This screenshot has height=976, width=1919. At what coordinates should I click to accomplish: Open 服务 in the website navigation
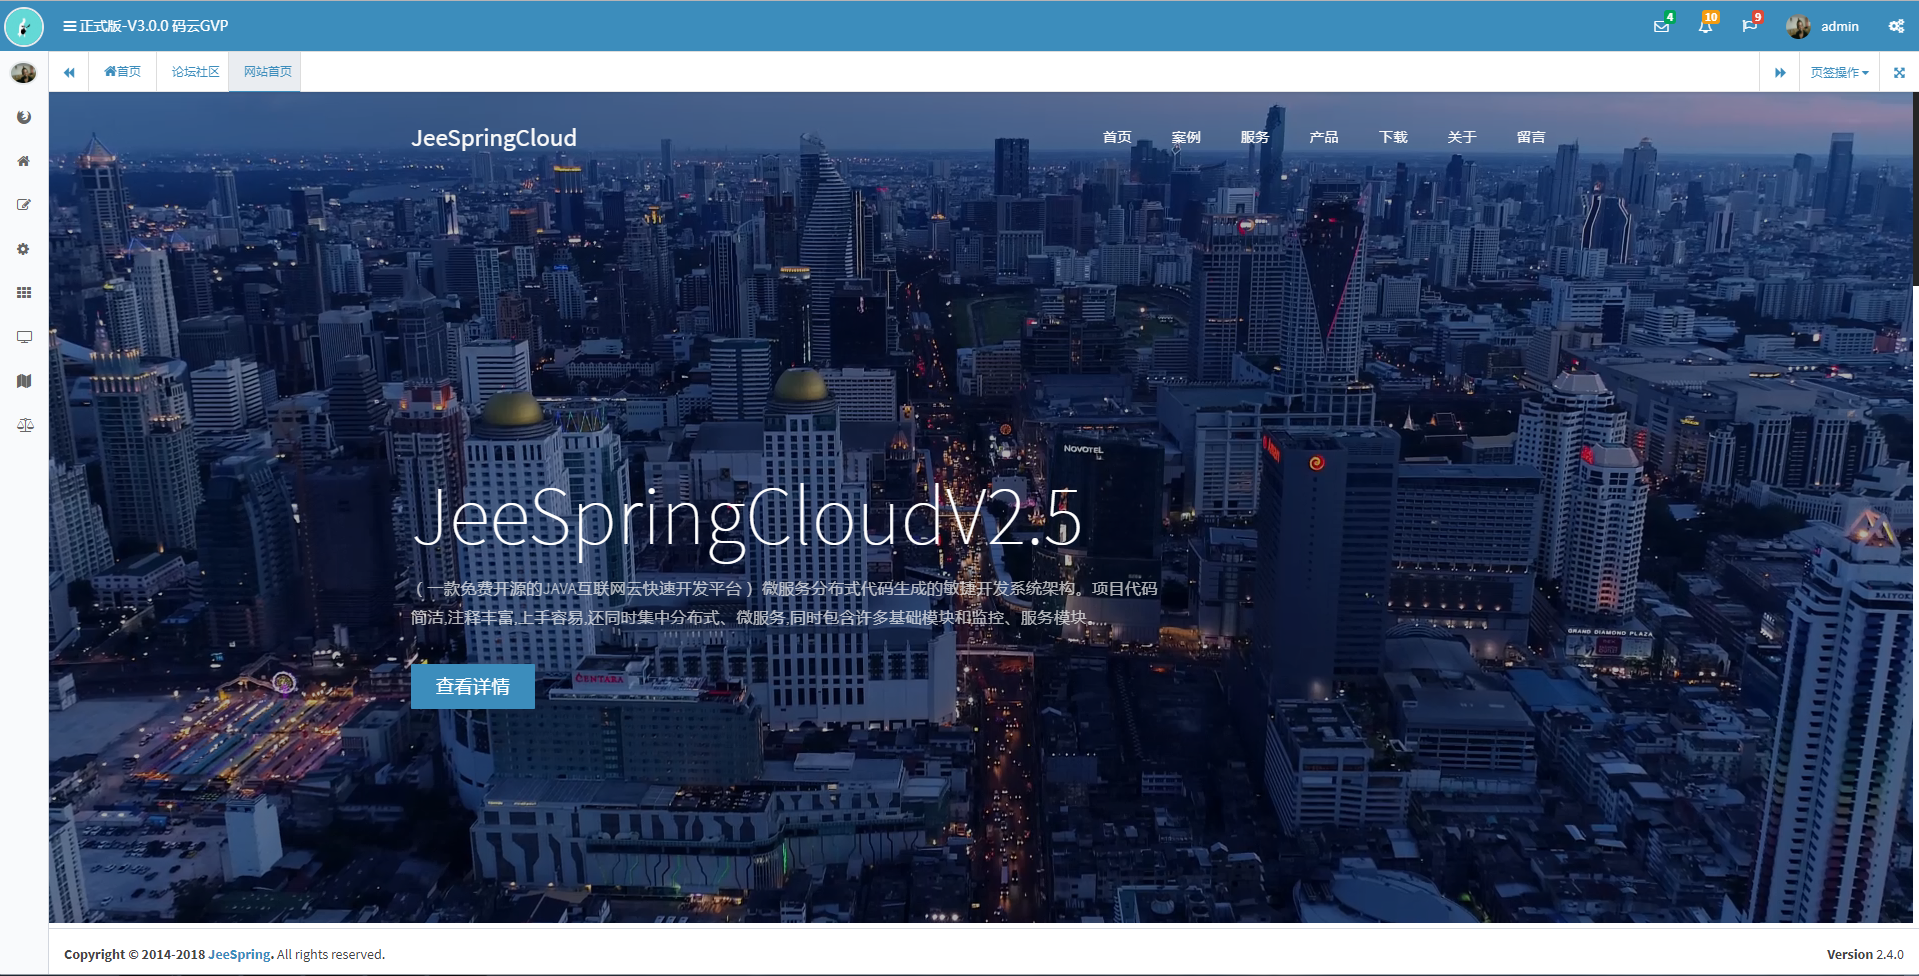[1255, 137]
